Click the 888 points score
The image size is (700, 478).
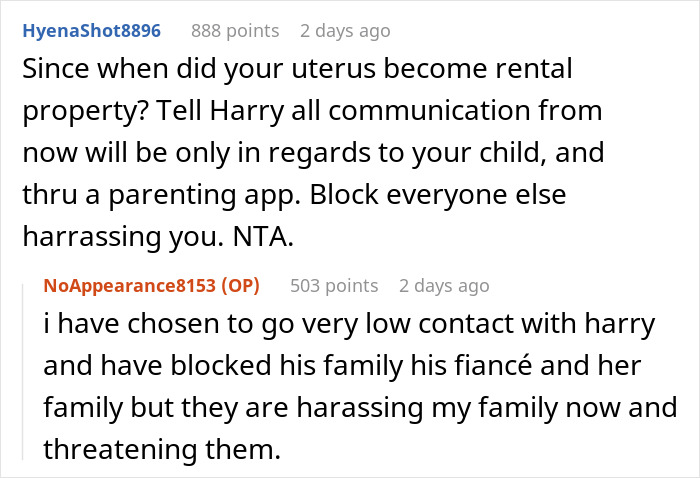coord(235,31)
